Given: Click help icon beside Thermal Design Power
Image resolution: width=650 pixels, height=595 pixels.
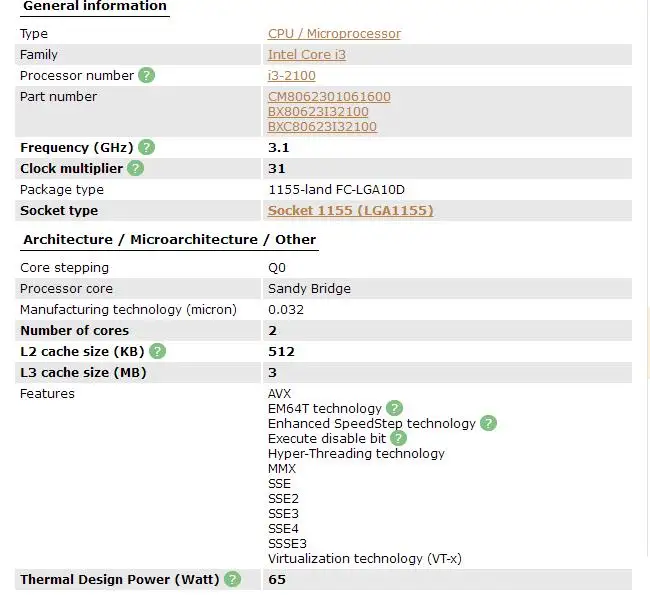Looking at the screenshot, I should [233, 579].
